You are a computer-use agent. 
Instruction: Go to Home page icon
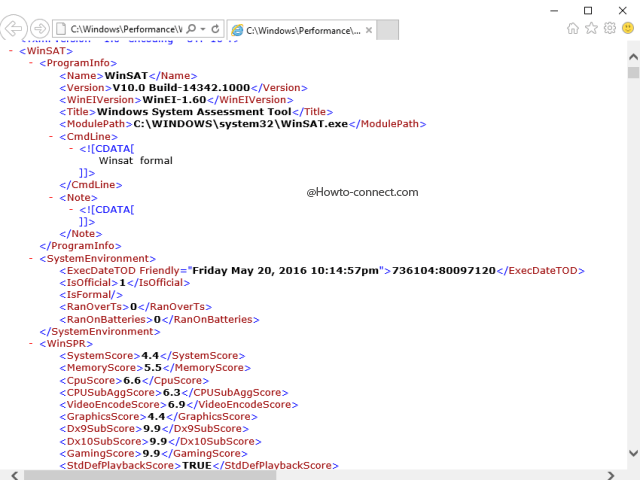click(573, 28)
